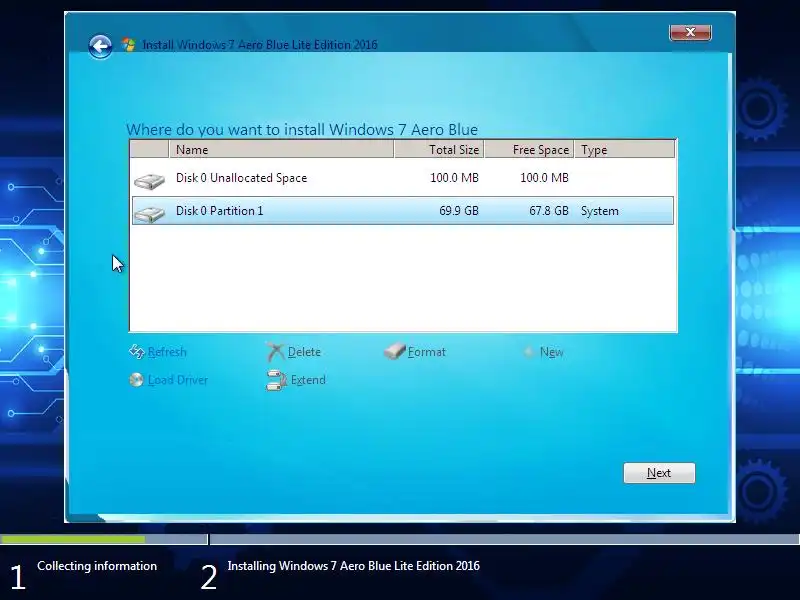Click the 69.9 GB total size value
This screenshot has width=800, height=600.
[x=459, y=211]
